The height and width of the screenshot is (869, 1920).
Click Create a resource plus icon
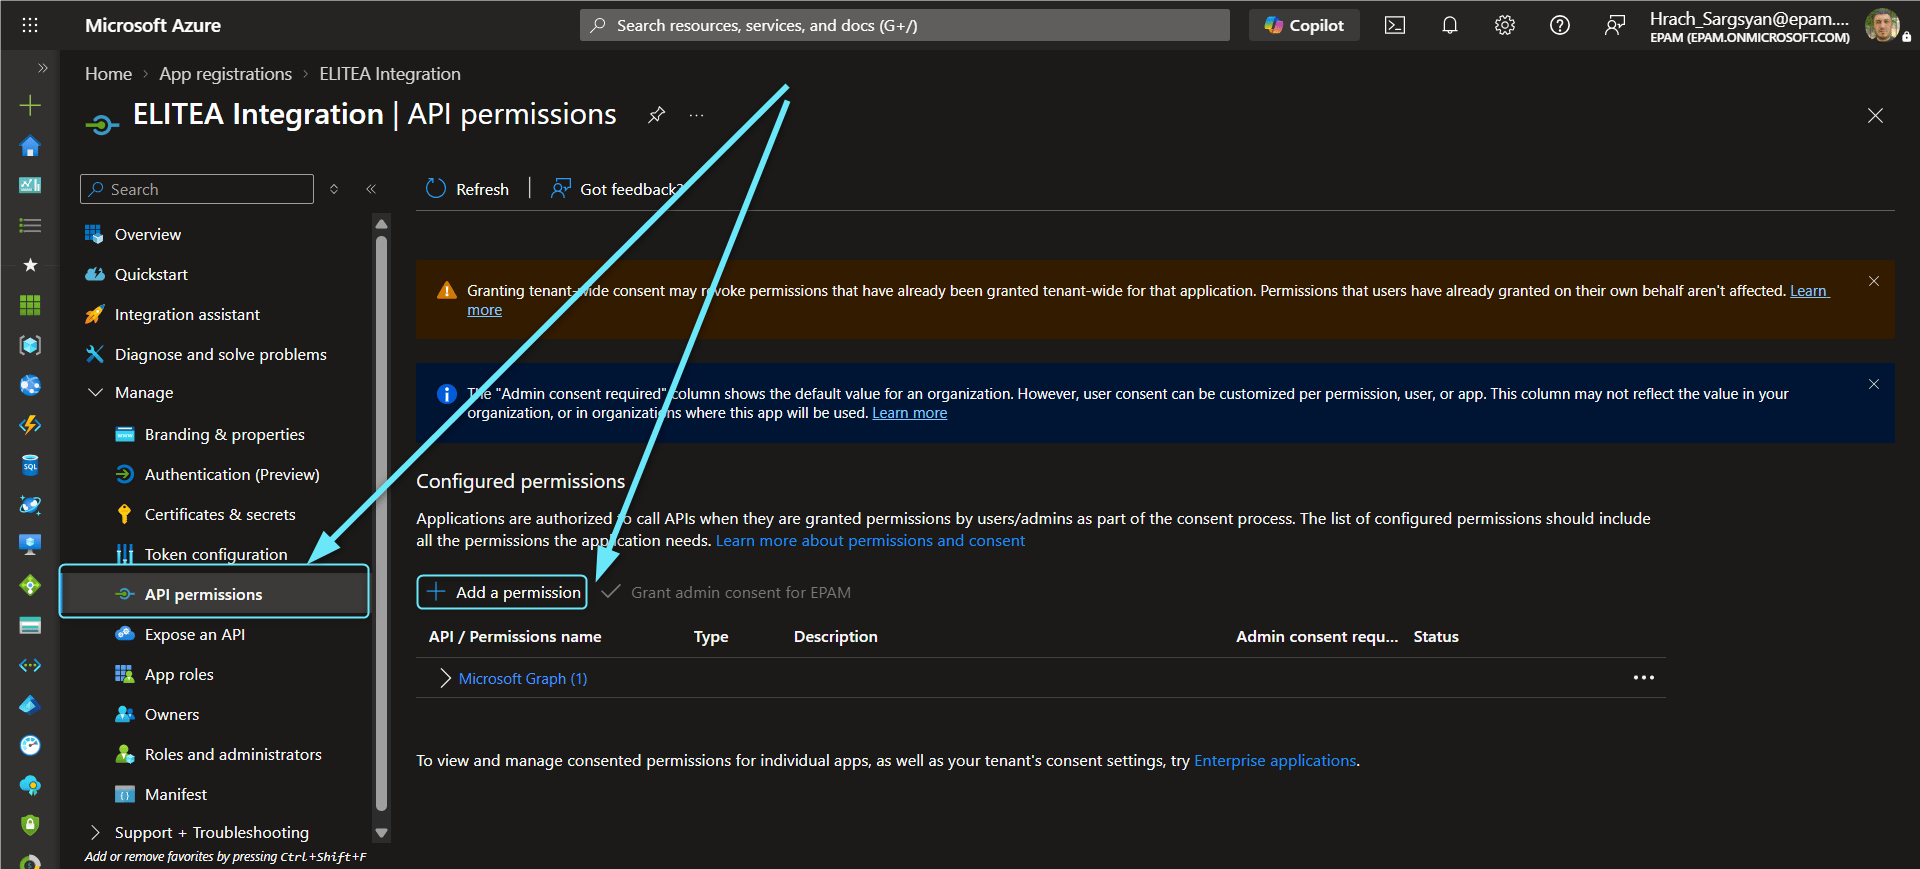(x=30, y=105)
